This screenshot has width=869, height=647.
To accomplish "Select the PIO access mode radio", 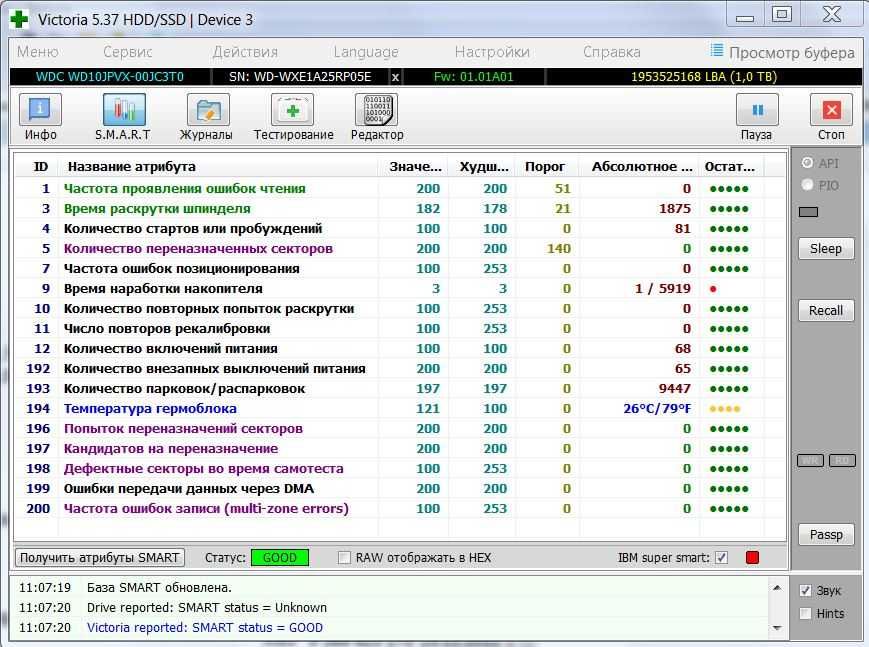I will click(x=807, y=185).
